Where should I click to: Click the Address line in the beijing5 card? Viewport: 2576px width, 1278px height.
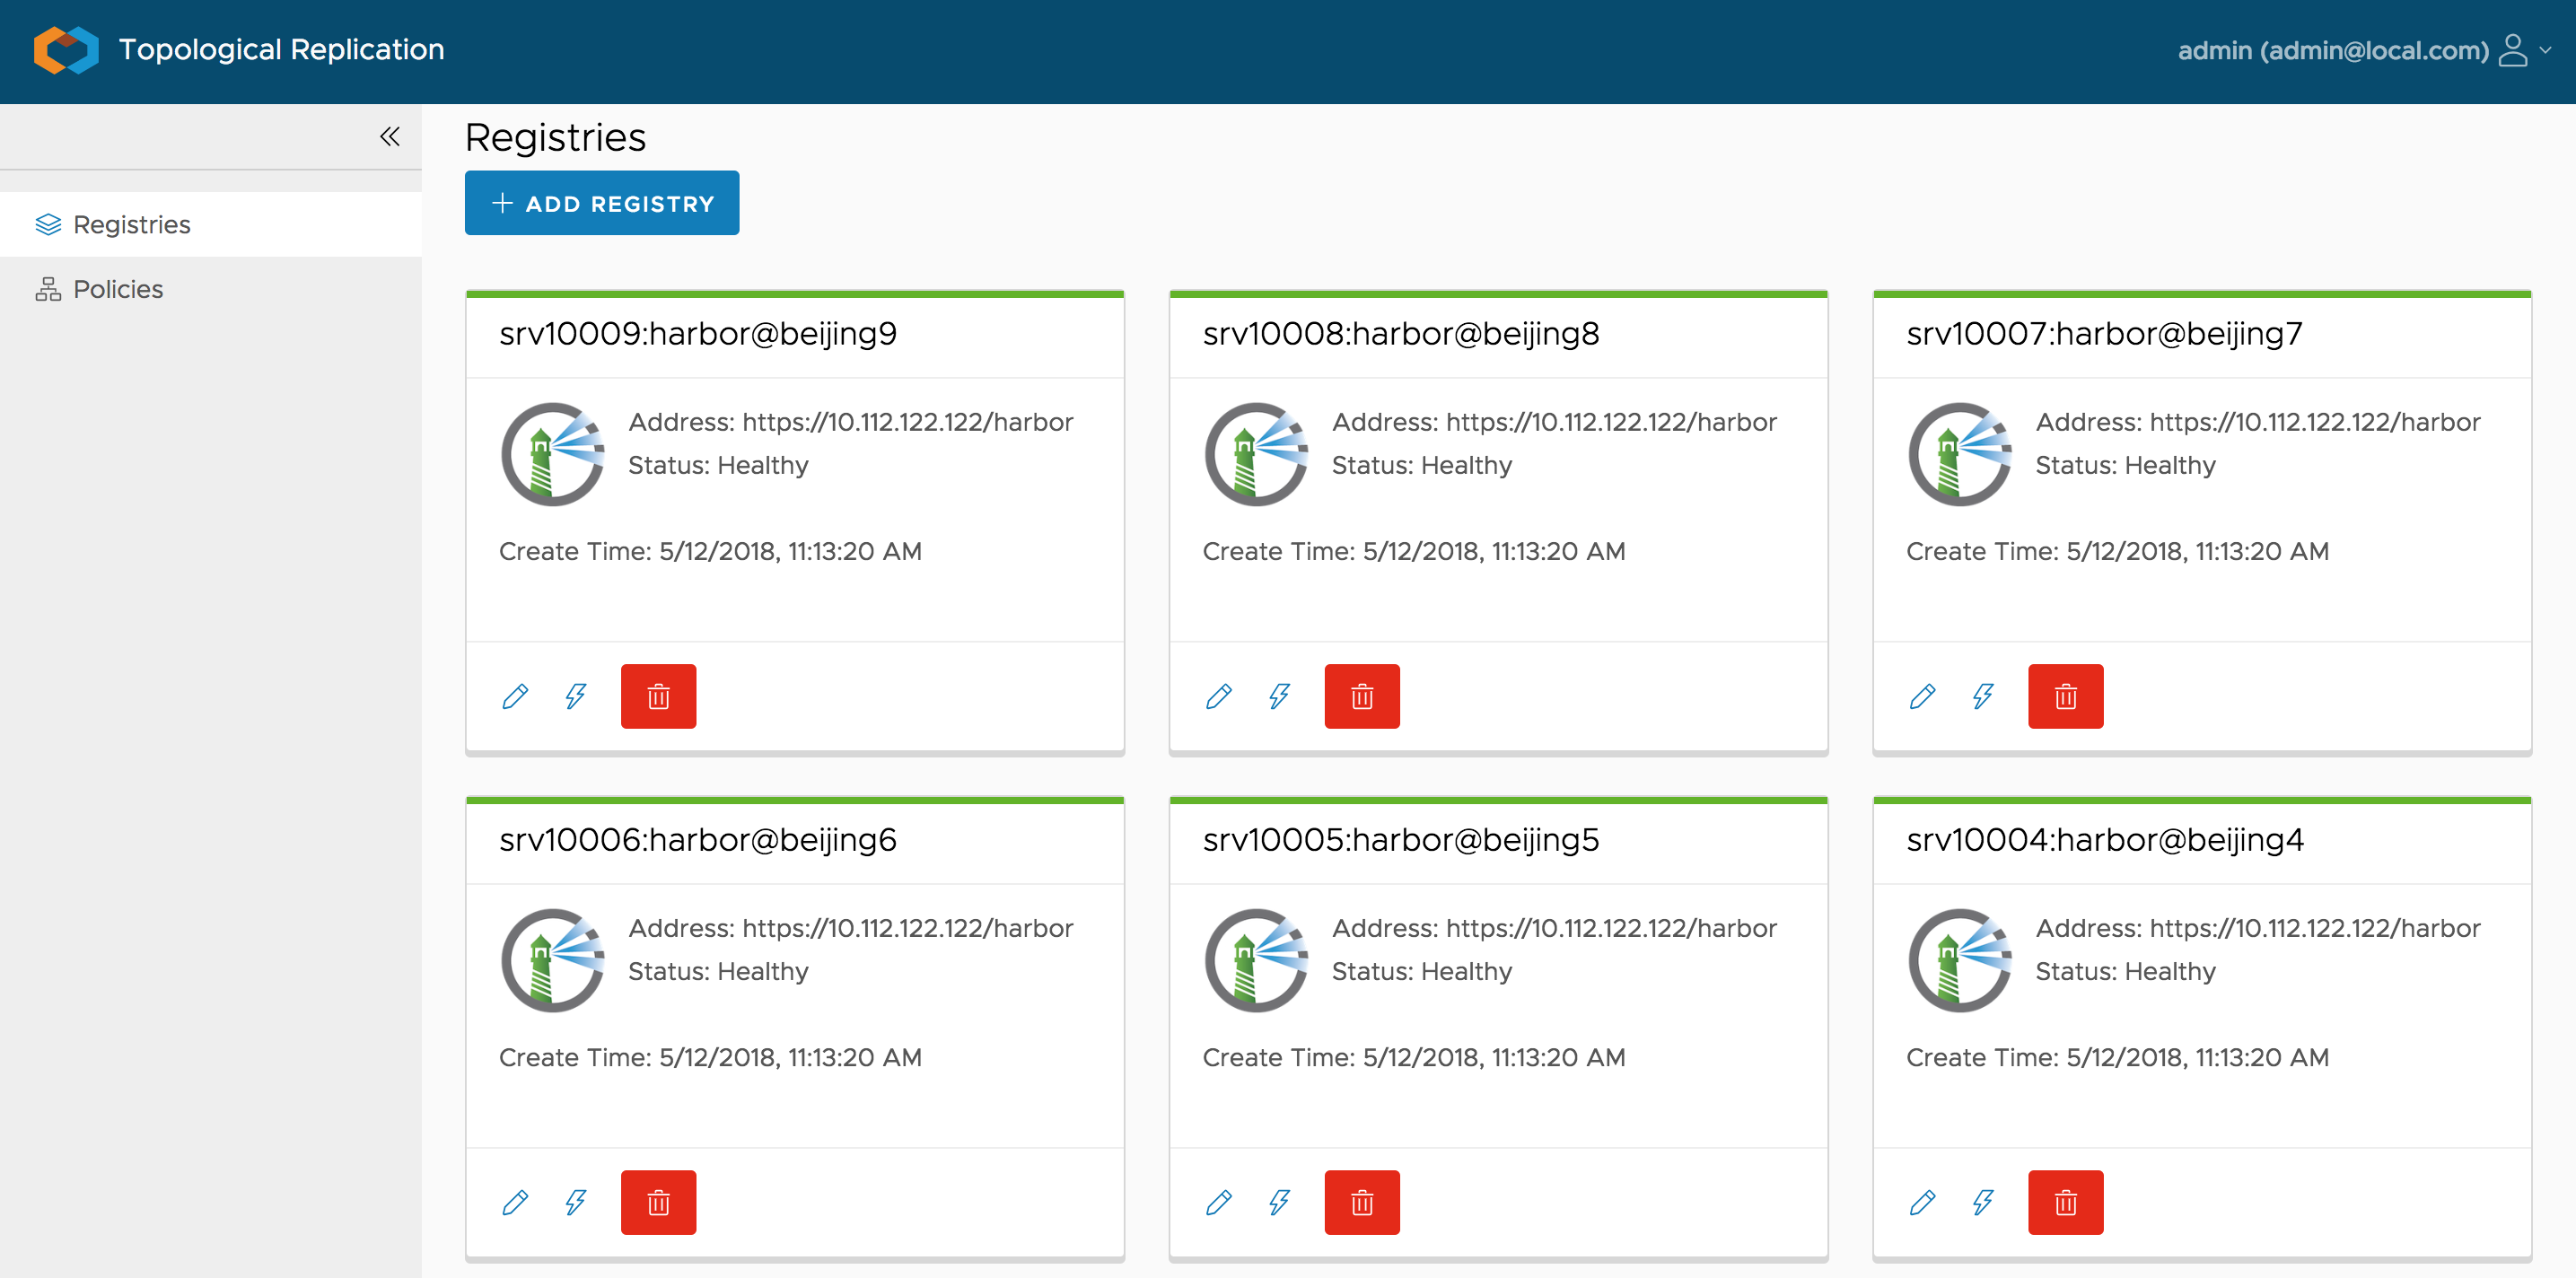(1555, 928)
